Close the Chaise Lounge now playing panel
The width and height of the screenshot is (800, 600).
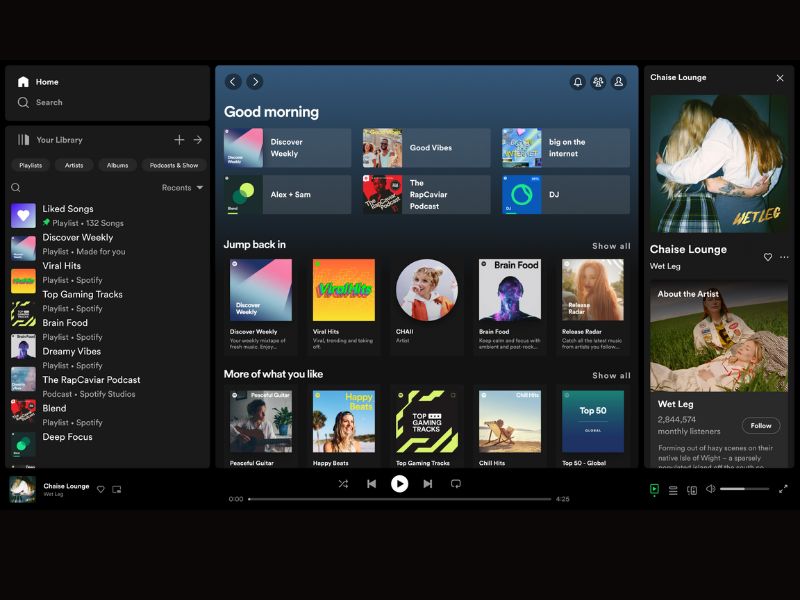[x=780, y=78]
